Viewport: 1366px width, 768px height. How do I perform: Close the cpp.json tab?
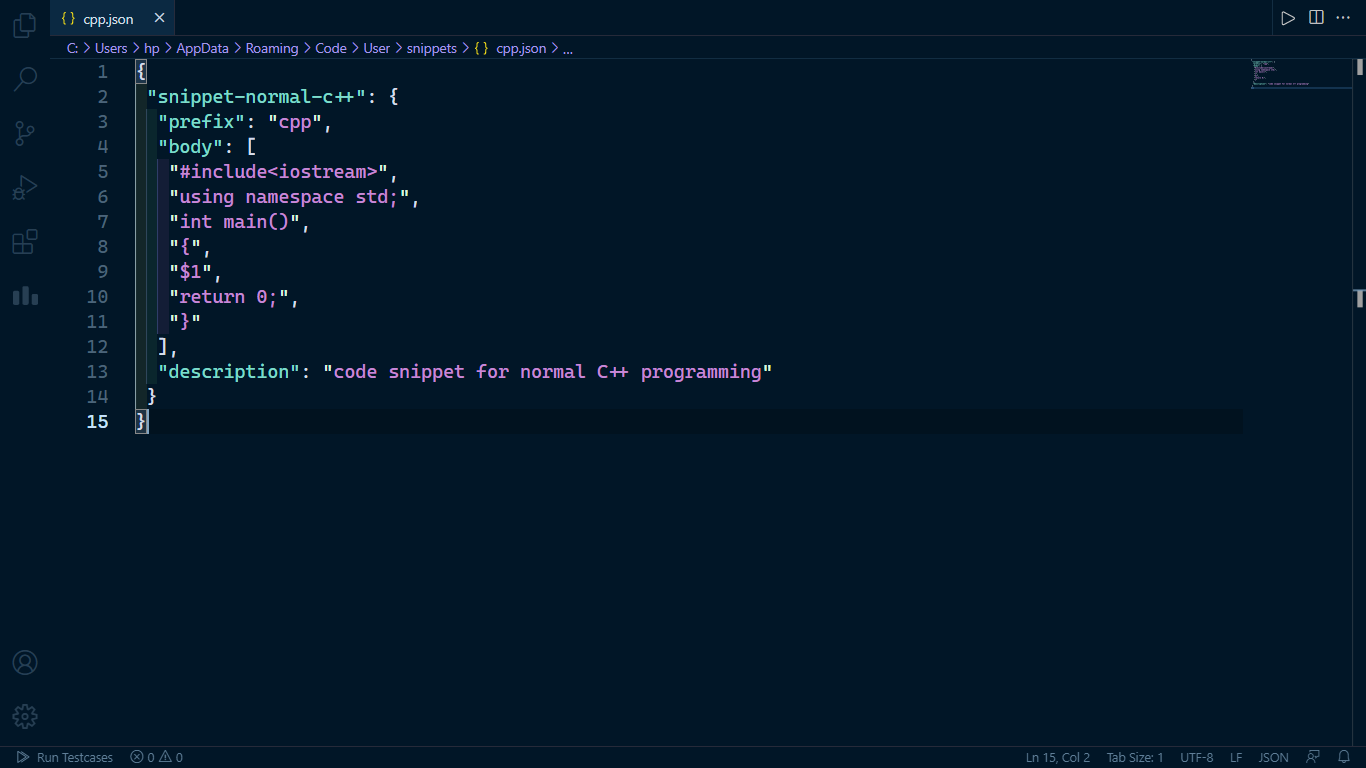click(159, 18)
